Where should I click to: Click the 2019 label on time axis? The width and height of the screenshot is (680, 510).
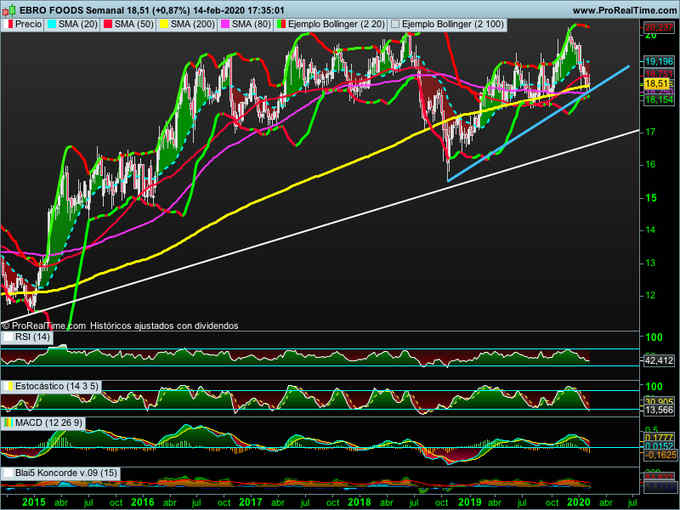tap(470, 502)
